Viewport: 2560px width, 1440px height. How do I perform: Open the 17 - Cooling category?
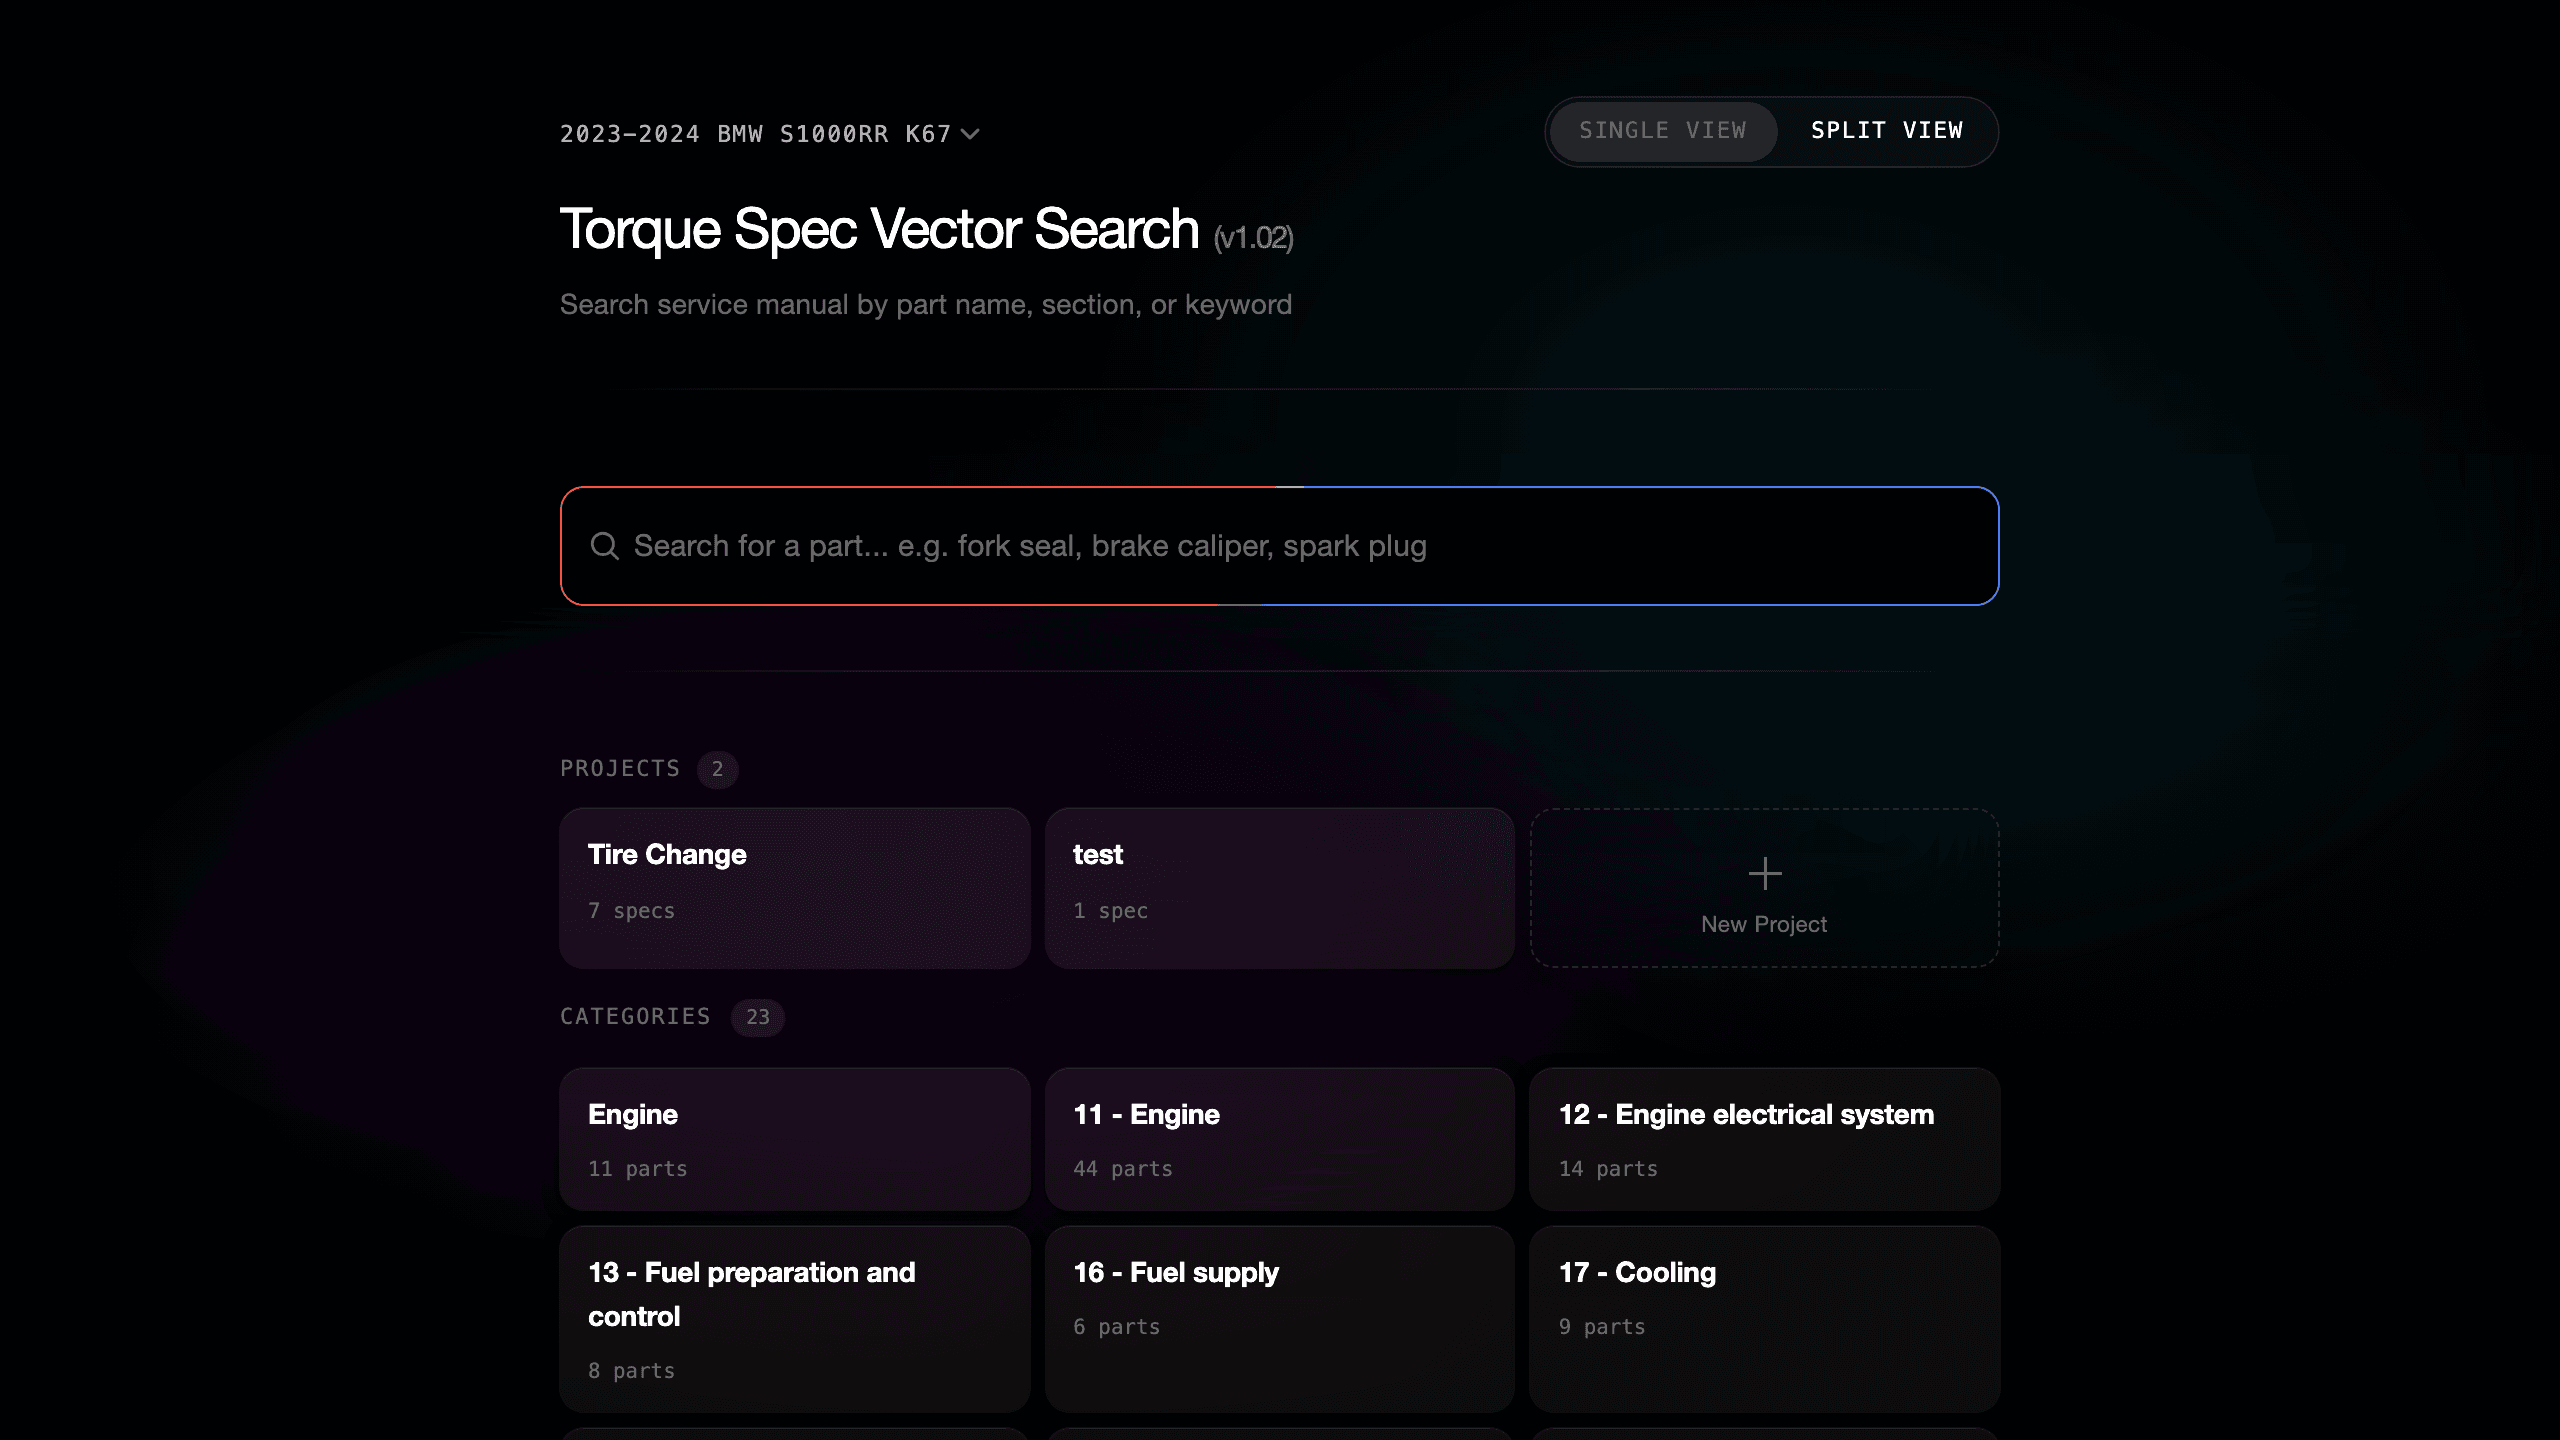tap(1764, 1319)
